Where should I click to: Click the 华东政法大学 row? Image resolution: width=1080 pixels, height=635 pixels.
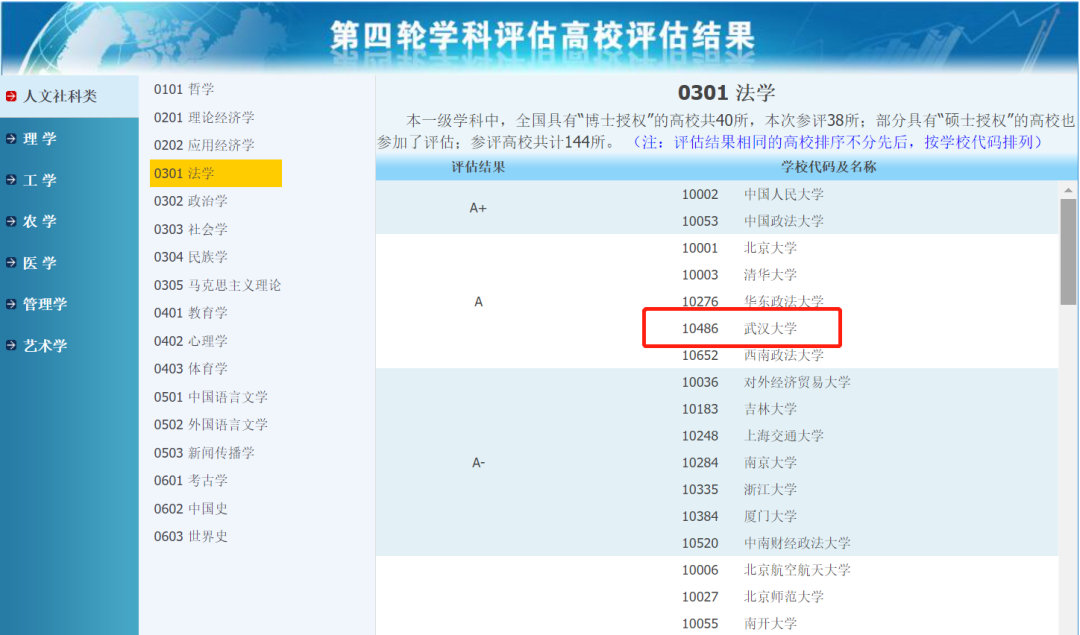pyautogui.click(x=753, y=302)
